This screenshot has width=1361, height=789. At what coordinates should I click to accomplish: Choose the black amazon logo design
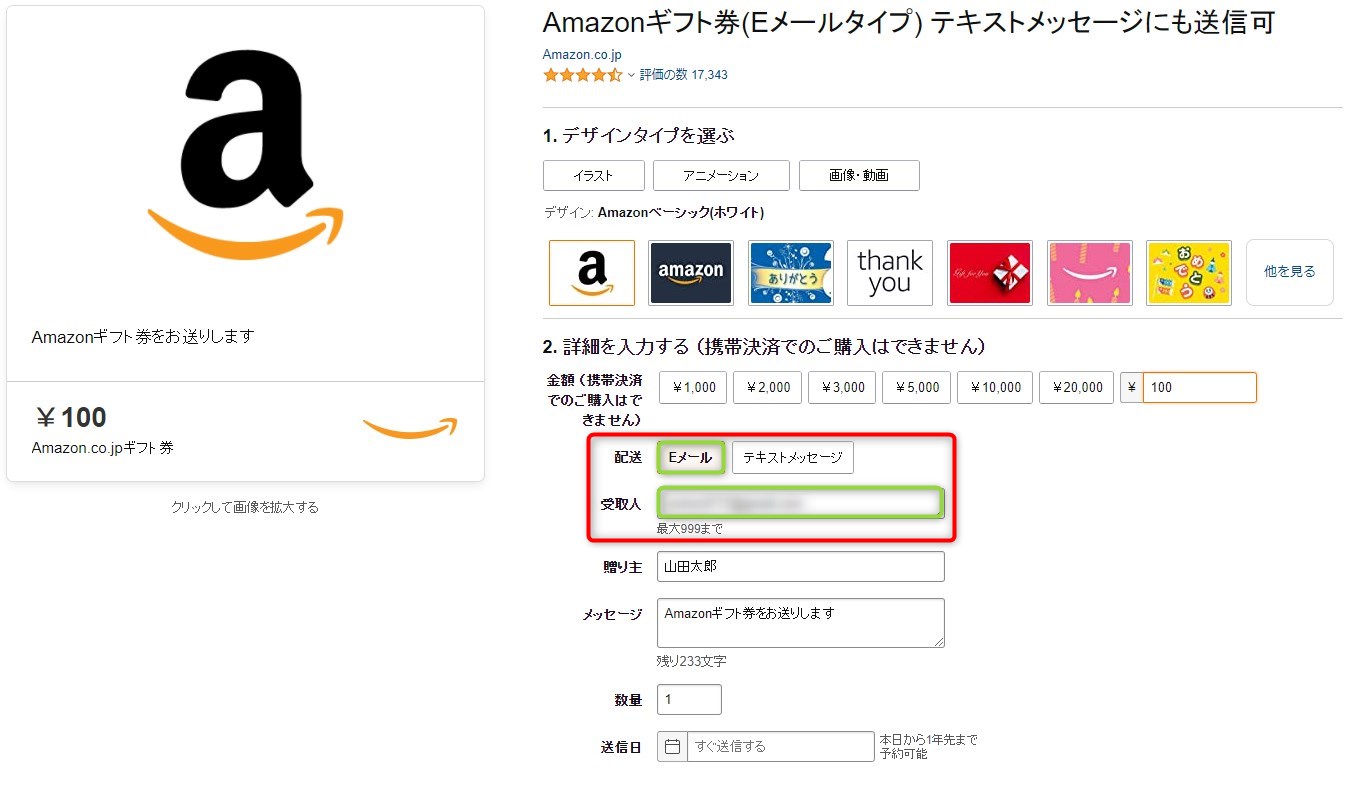(x=690, y=272)
